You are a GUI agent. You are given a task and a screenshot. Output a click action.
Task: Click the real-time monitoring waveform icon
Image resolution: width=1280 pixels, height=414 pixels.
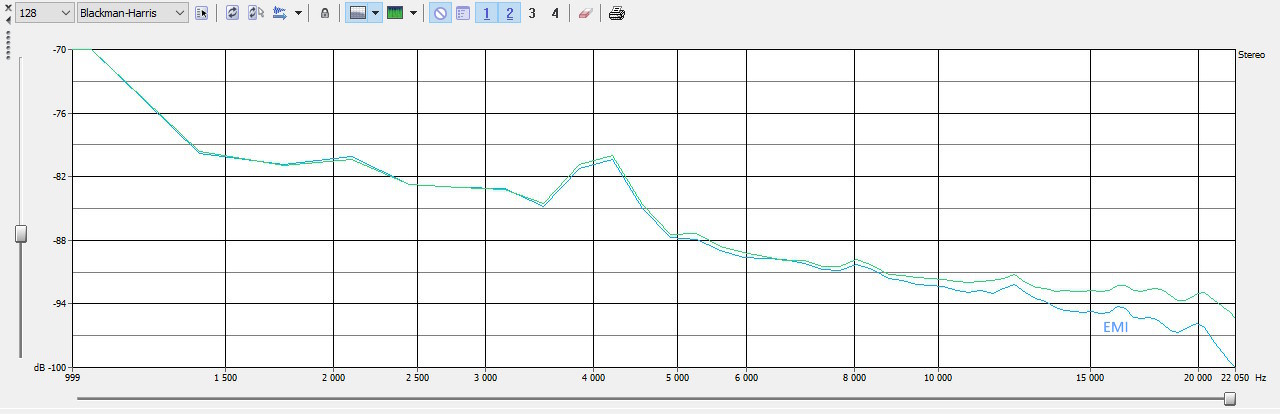pyautogui.click(x=280, y=13)
